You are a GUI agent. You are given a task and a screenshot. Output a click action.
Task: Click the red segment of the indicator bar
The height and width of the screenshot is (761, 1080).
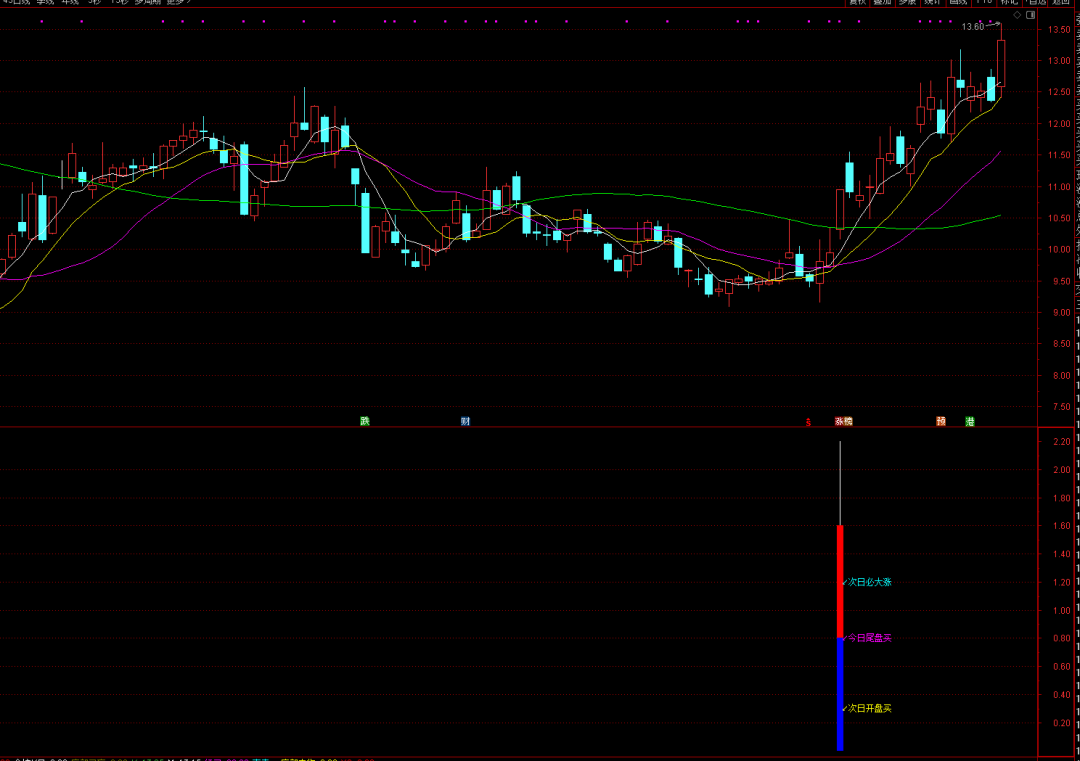(x=840, y=580)
